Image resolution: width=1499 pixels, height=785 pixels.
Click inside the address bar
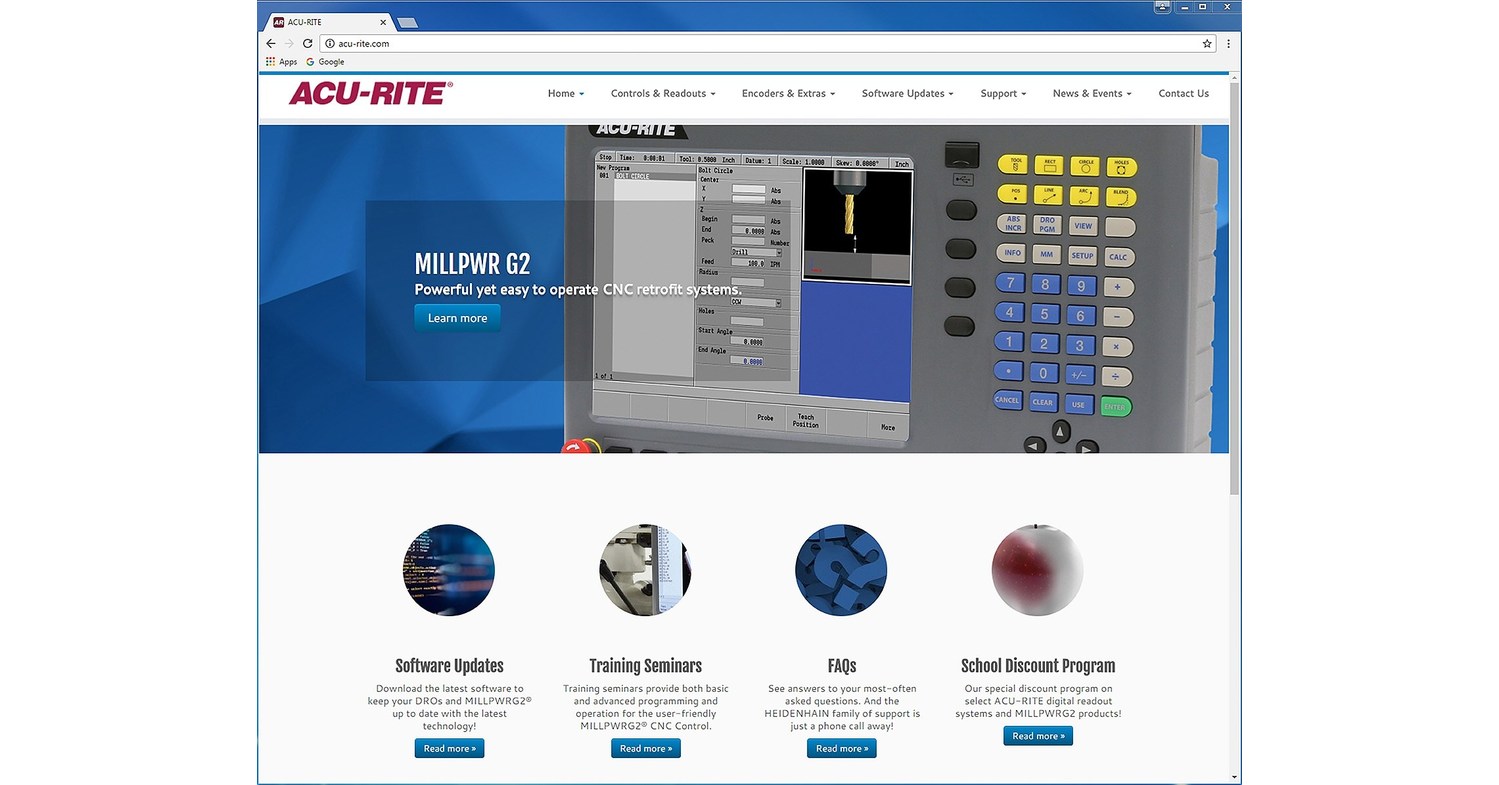[600, 43]
